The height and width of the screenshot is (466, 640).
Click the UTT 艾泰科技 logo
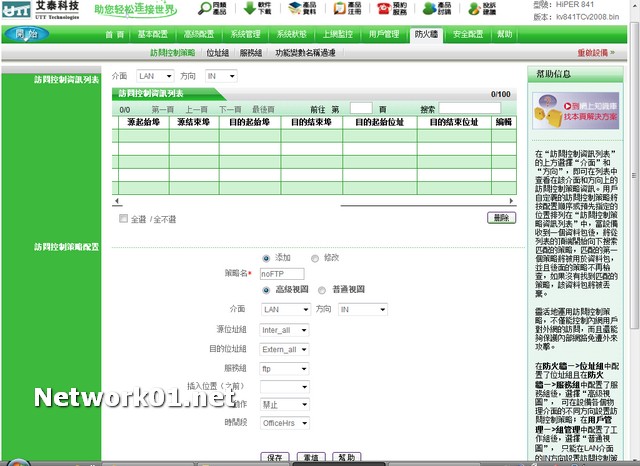41,10
